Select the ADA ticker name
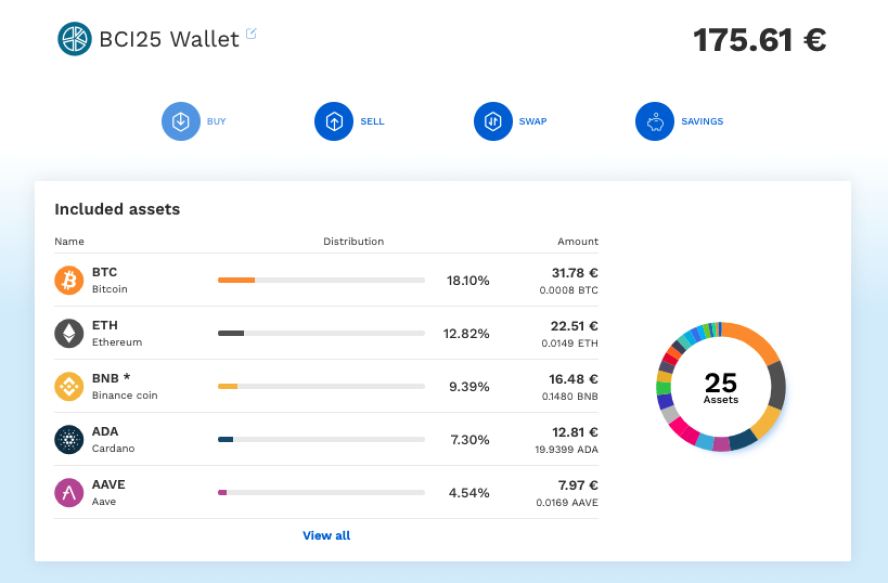The width and height of the screenshot is (888, 583). [105, 431]
